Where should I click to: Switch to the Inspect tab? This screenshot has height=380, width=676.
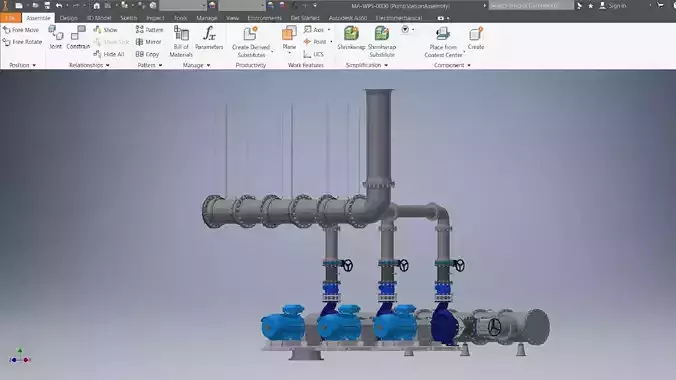pyautogui.click(x=155, y=18)
